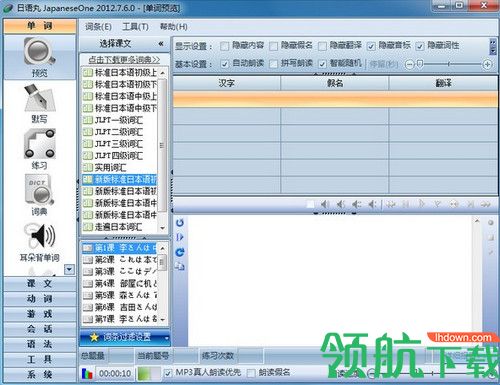500x385 pixels.
Task: Enable 拼写朗读 checkbox
Action: point(273,64)
